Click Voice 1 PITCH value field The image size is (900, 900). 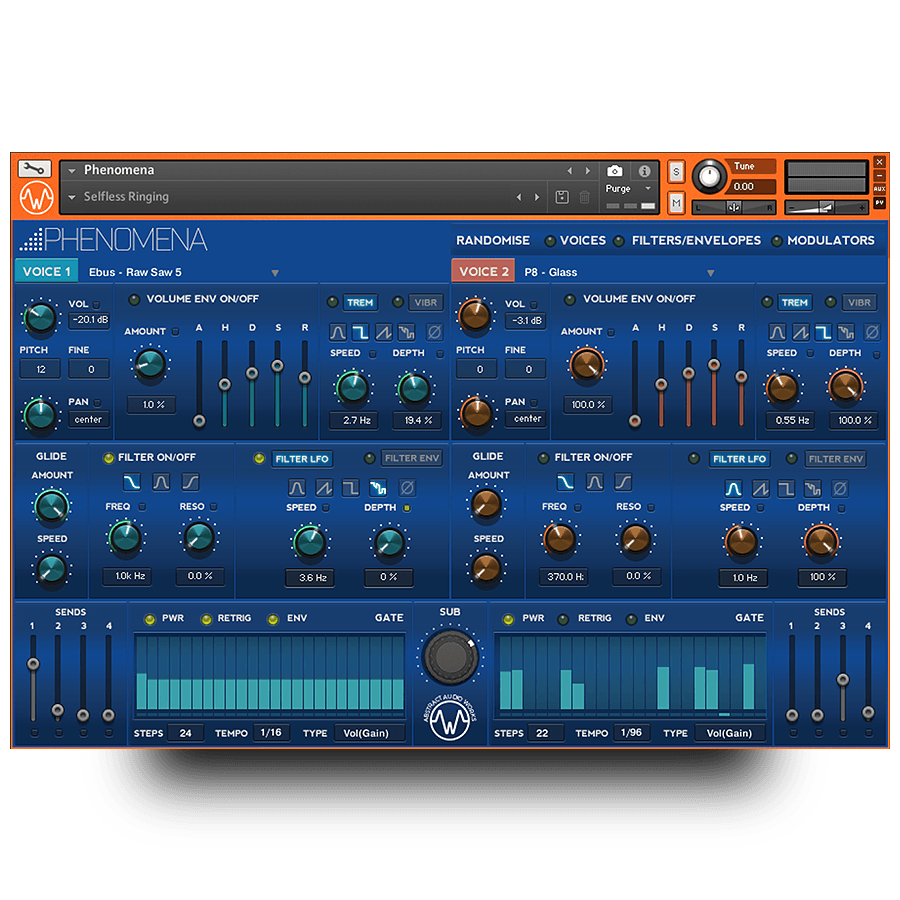tap(40, 369)
